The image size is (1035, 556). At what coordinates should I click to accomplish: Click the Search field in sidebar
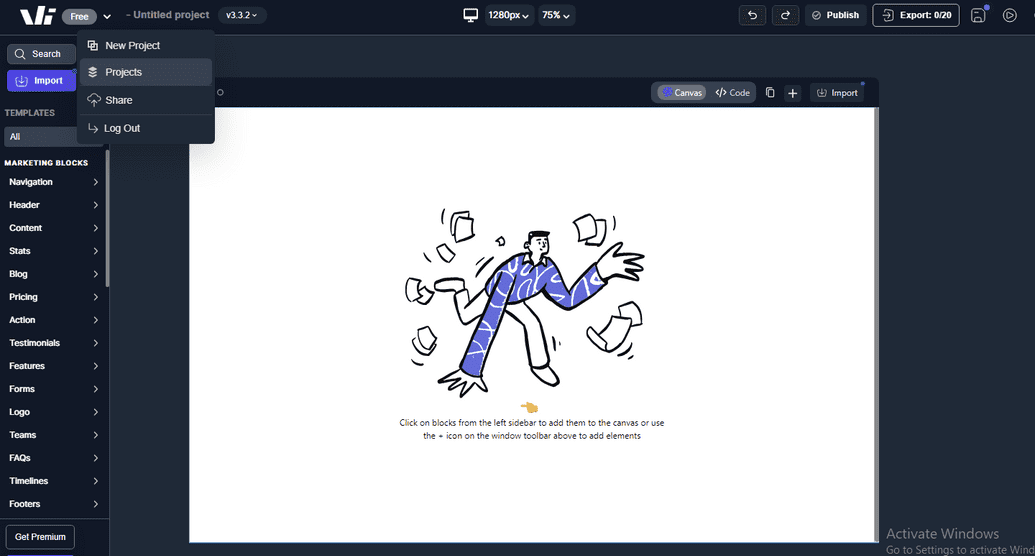tap(41, 54)
